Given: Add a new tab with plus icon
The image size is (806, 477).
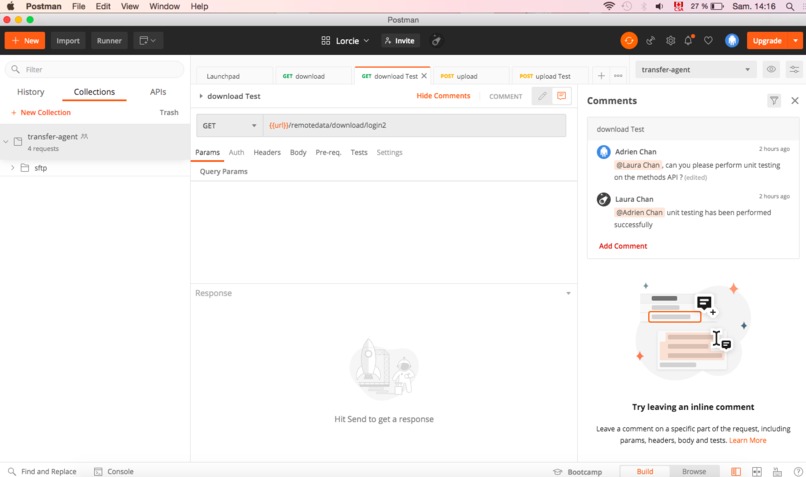Looking at the screenshot, I should click(601, 76).
